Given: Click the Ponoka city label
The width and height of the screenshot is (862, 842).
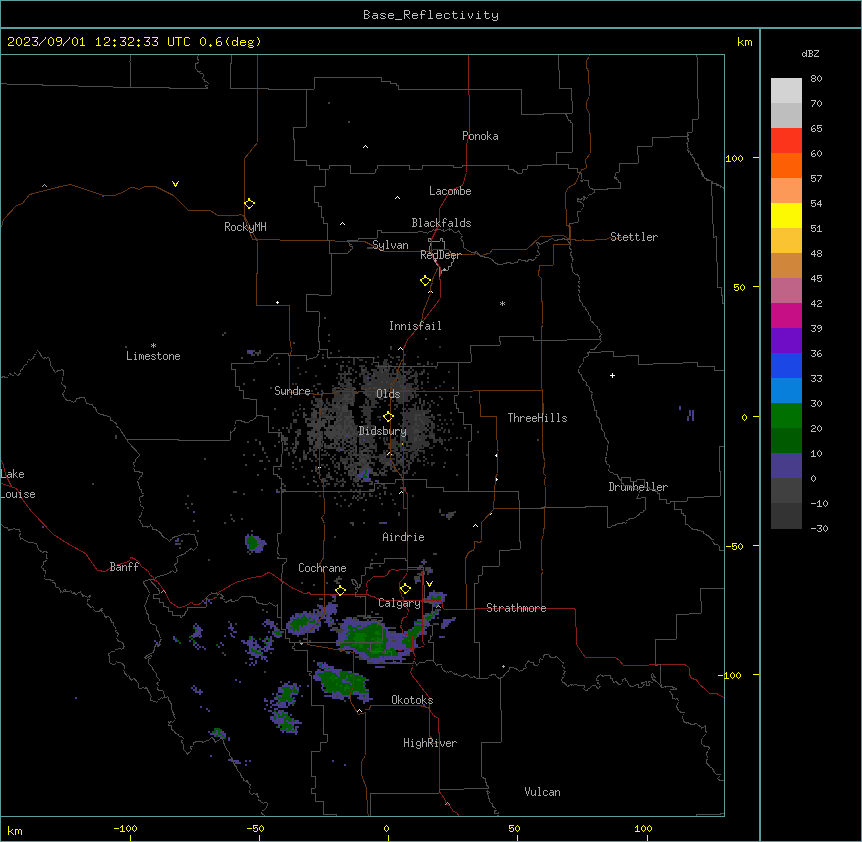Looking at the screenshot, I should click(480, 136).
